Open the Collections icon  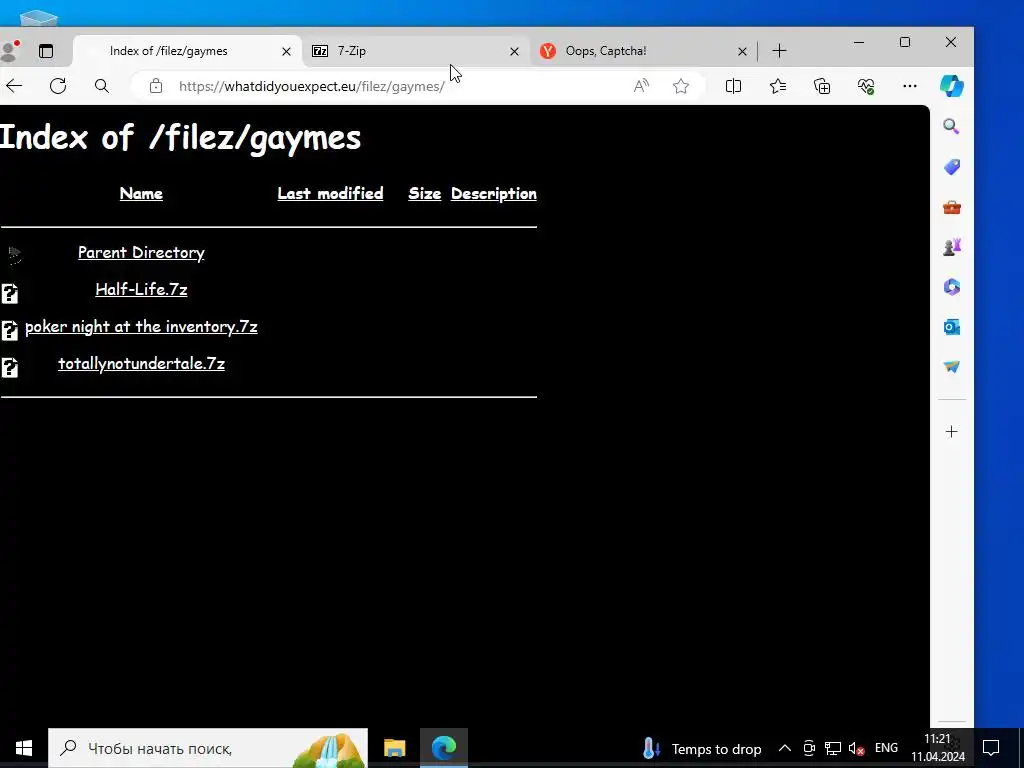(822, 86)
